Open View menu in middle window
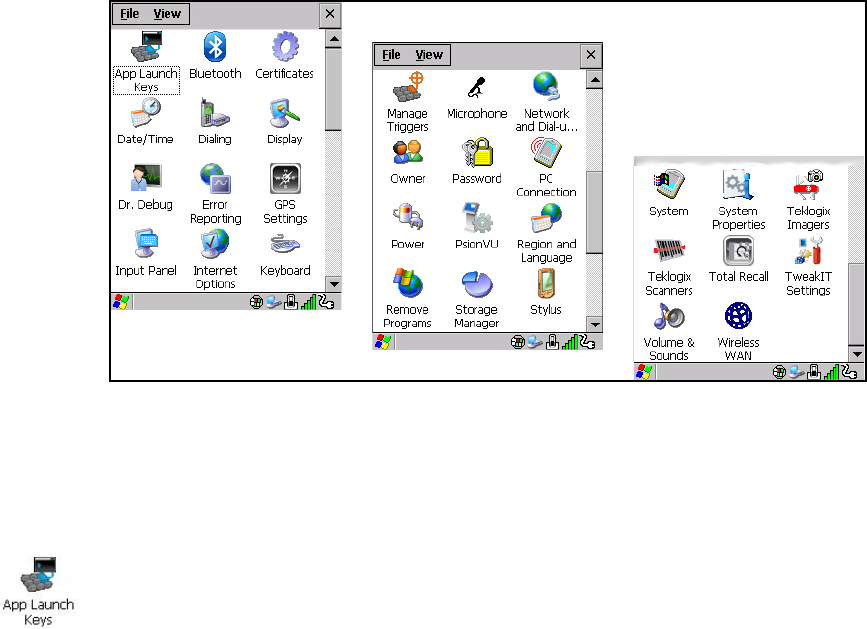 click(429, 55)
